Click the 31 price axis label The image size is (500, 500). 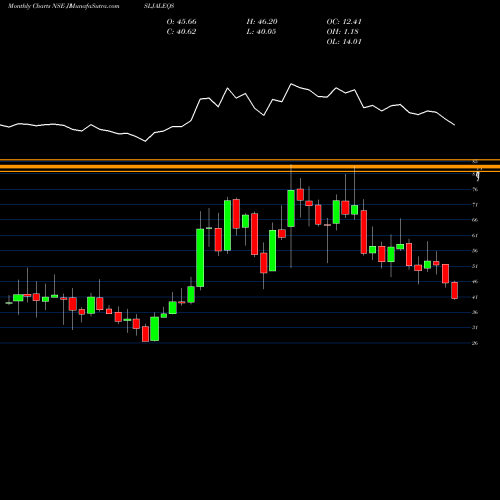[x=475, y=328]
